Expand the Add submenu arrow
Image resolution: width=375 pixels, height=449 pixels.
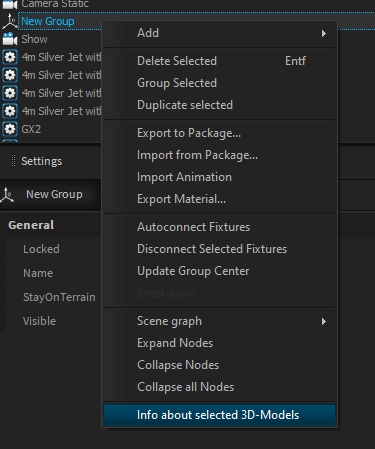click(x=324, y=33)
